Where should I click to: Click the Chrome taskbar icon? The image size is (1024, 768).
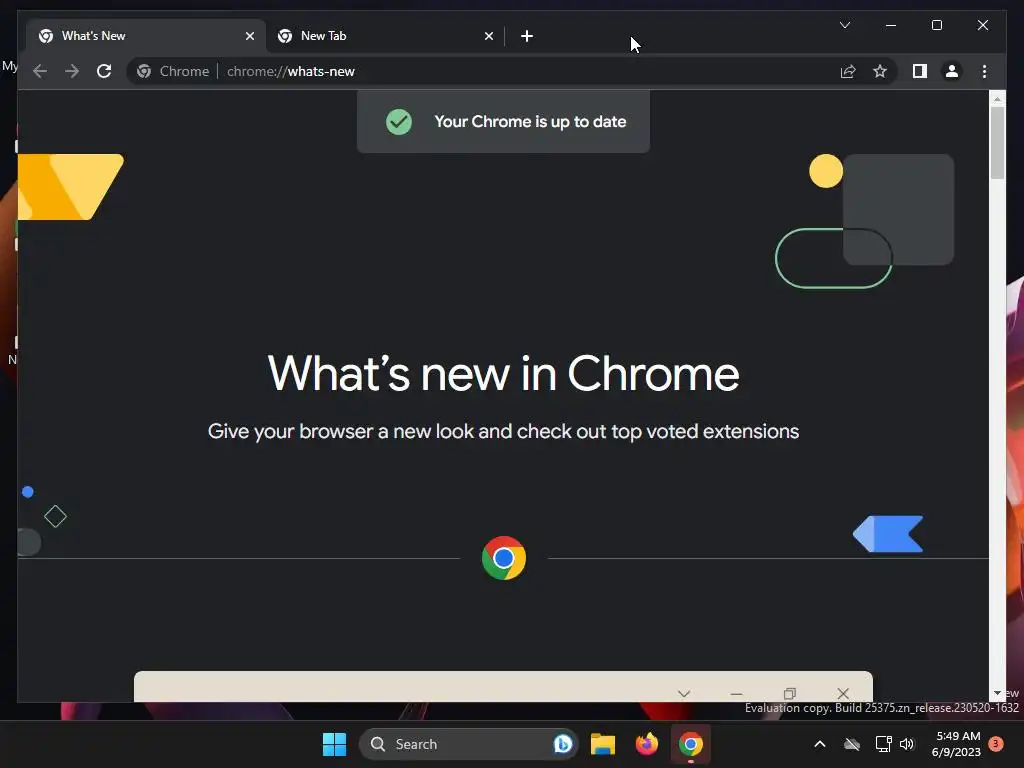690,744
